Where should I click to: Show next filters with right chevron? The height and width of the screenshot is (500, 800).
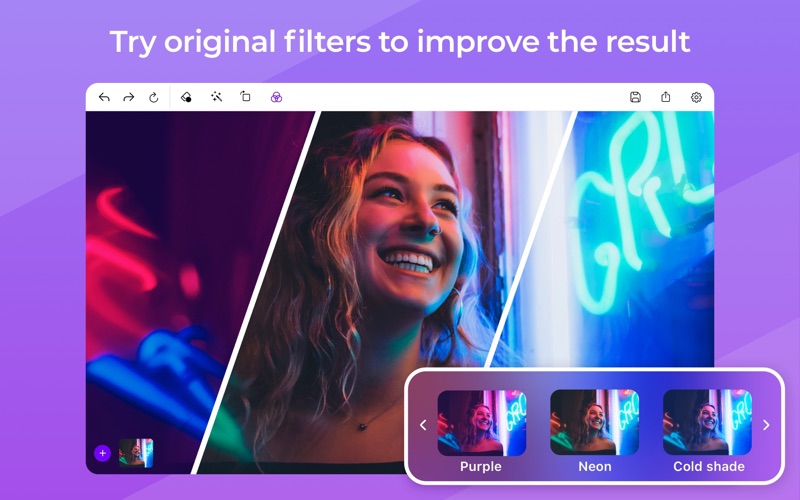click(x=766, y=425)
